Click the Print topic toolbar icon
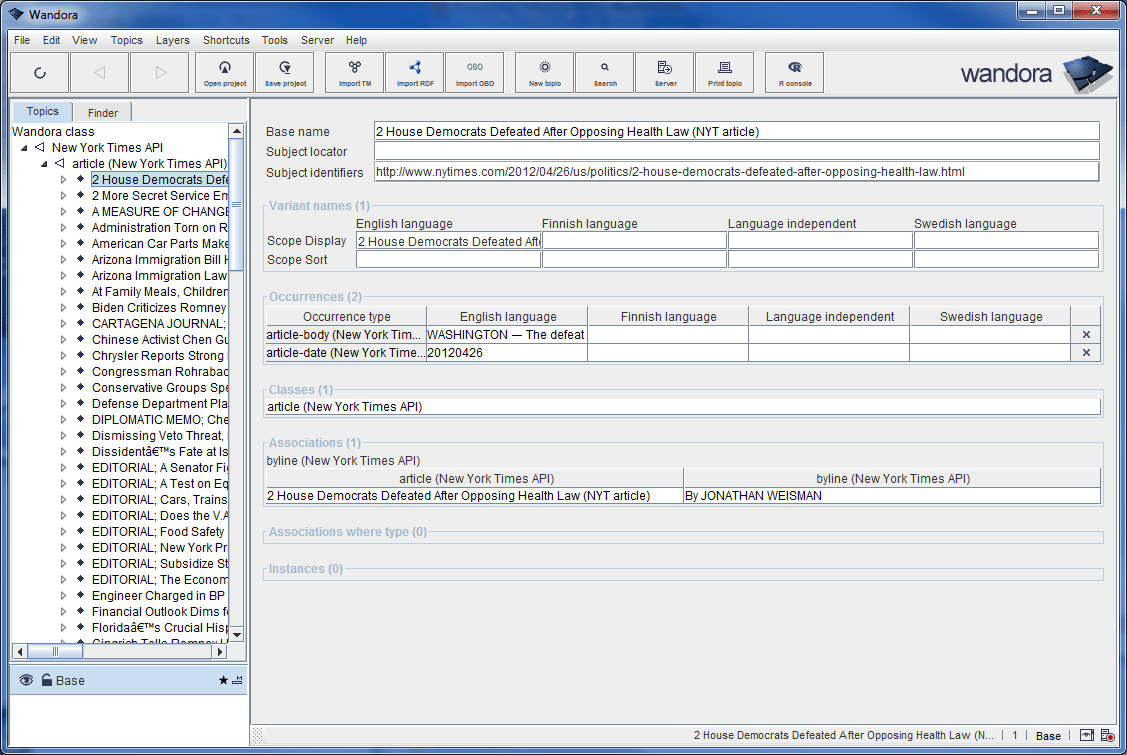Image resolution: width=1127 pixels, height=755 pixels. 725,73
